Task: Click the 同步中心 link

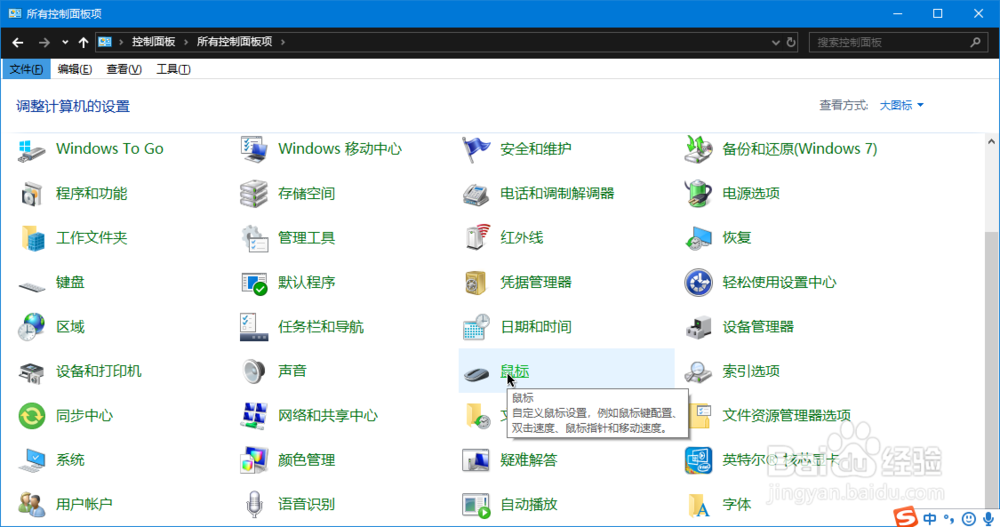Action: [x=84, y=416]
